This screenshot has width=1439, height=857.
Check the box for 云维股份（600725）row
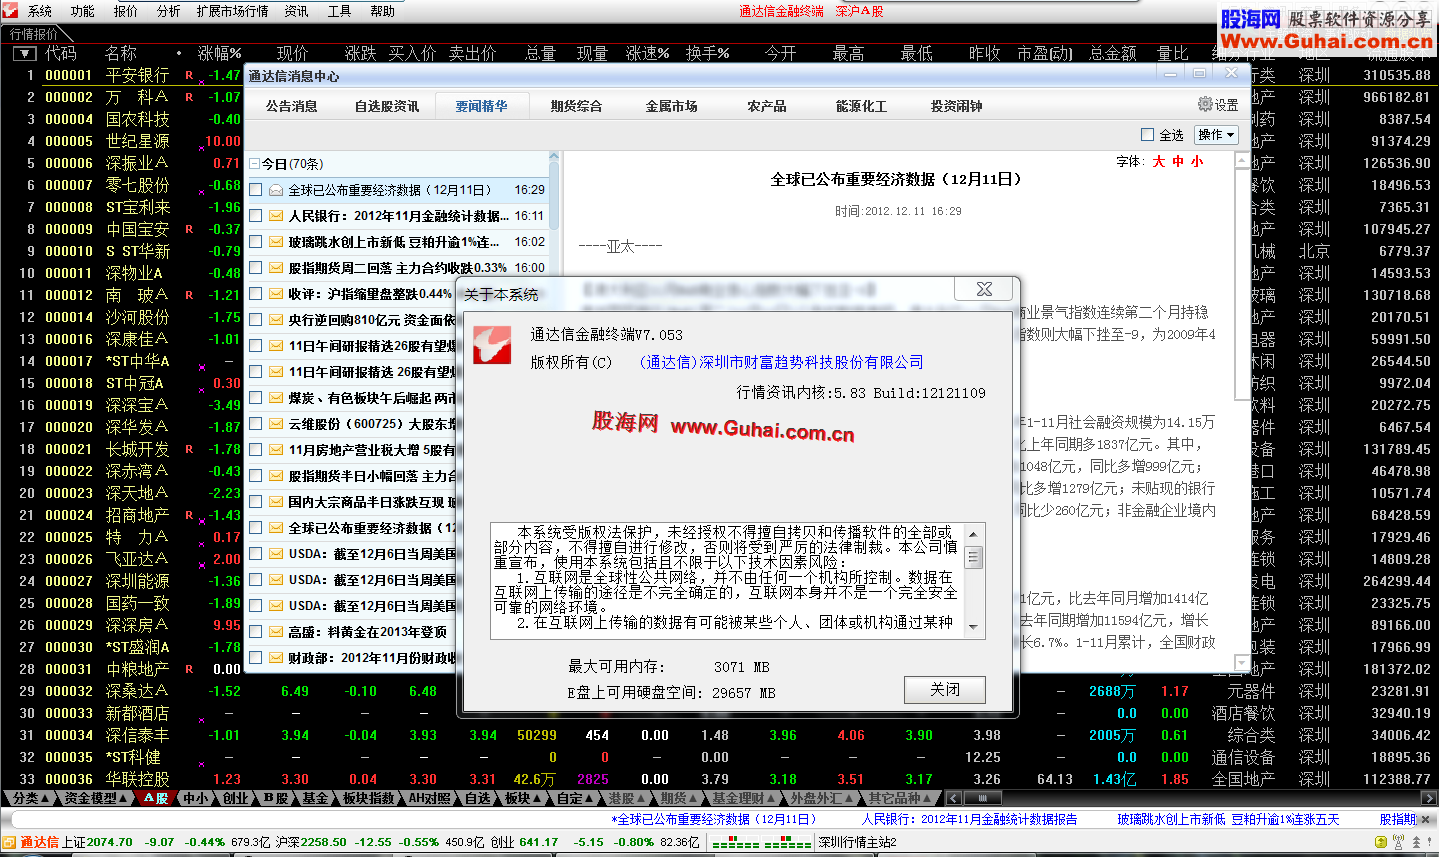[256, 424]
